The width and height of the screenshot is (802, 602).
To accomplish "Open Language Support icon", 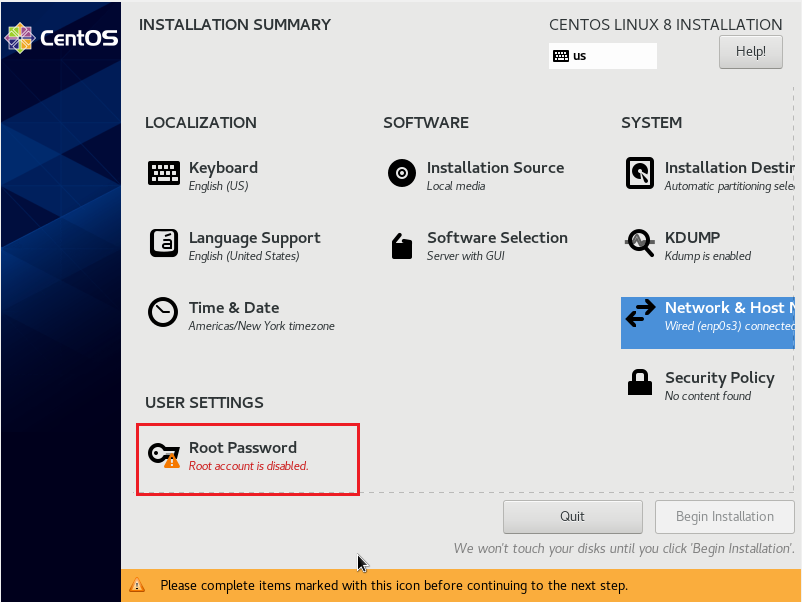I will point(164,243).
